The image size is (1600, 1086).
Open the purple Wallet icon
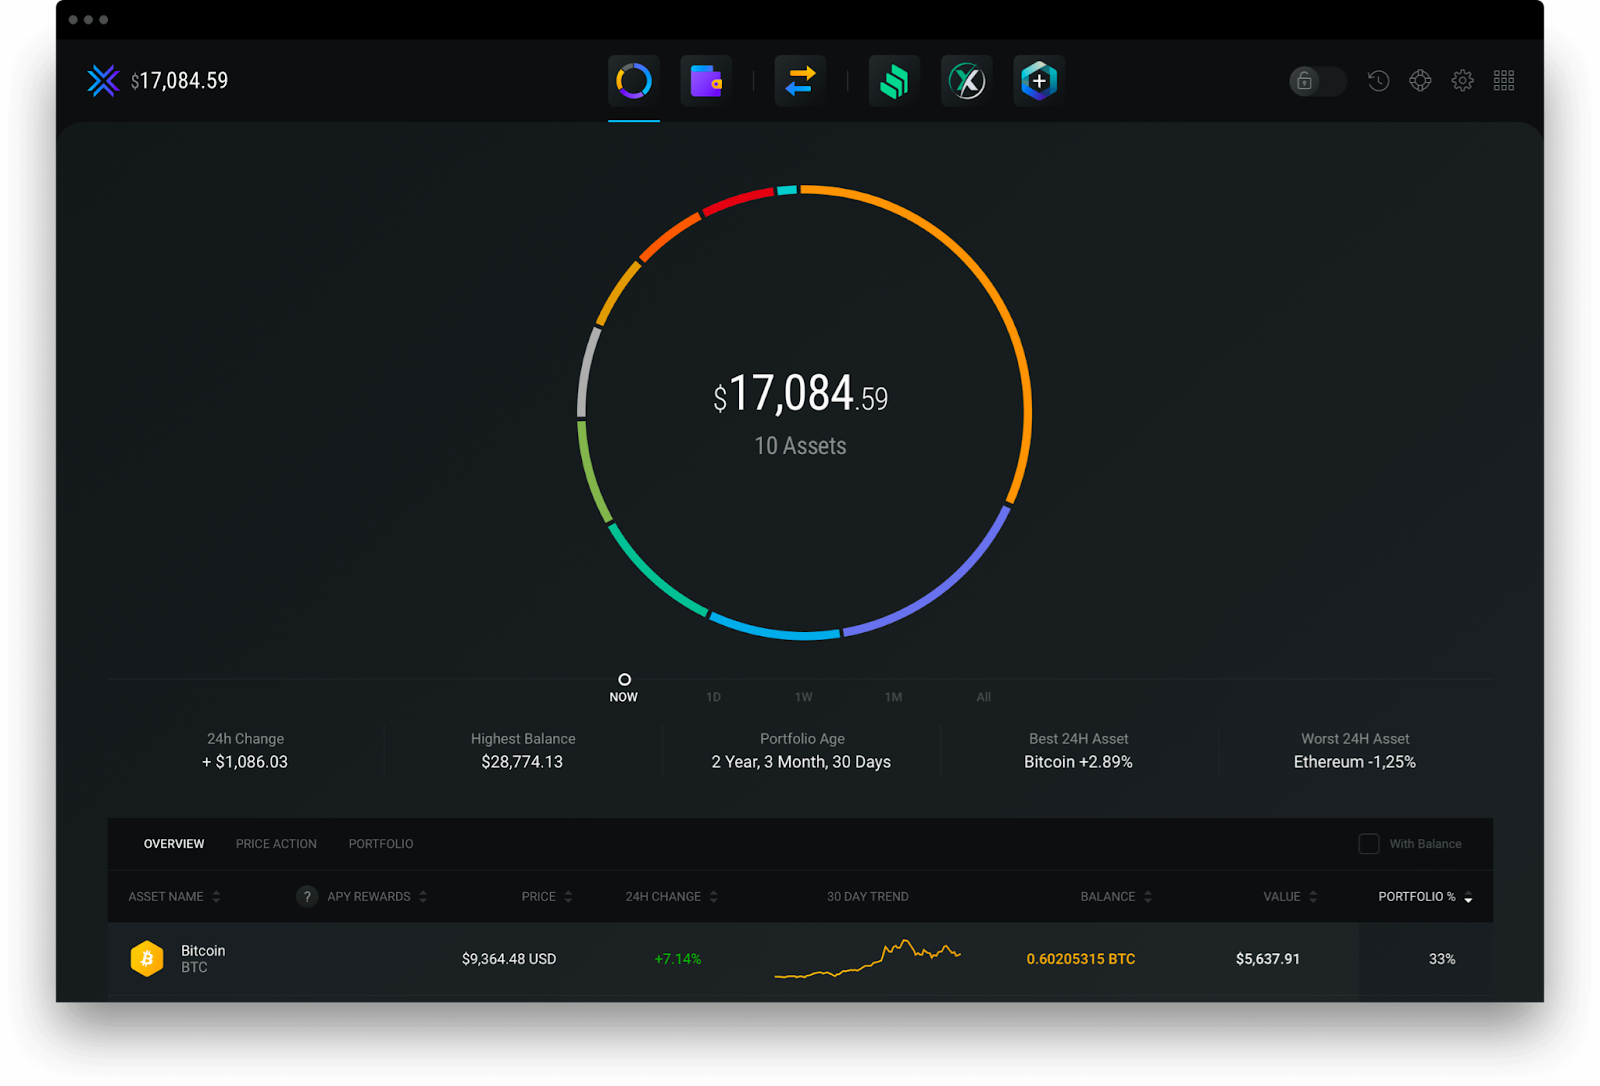tap(706, 81)
